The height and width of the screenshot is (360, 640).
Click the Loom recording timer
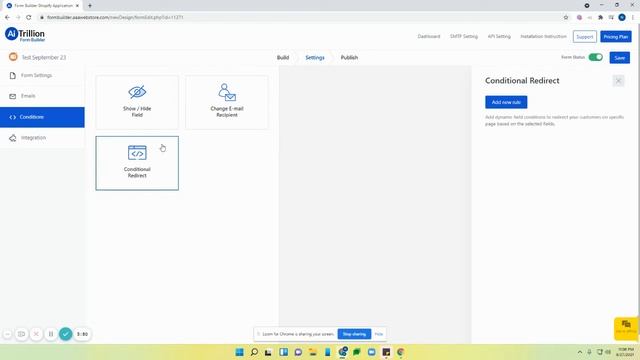[x=82, y=334]
